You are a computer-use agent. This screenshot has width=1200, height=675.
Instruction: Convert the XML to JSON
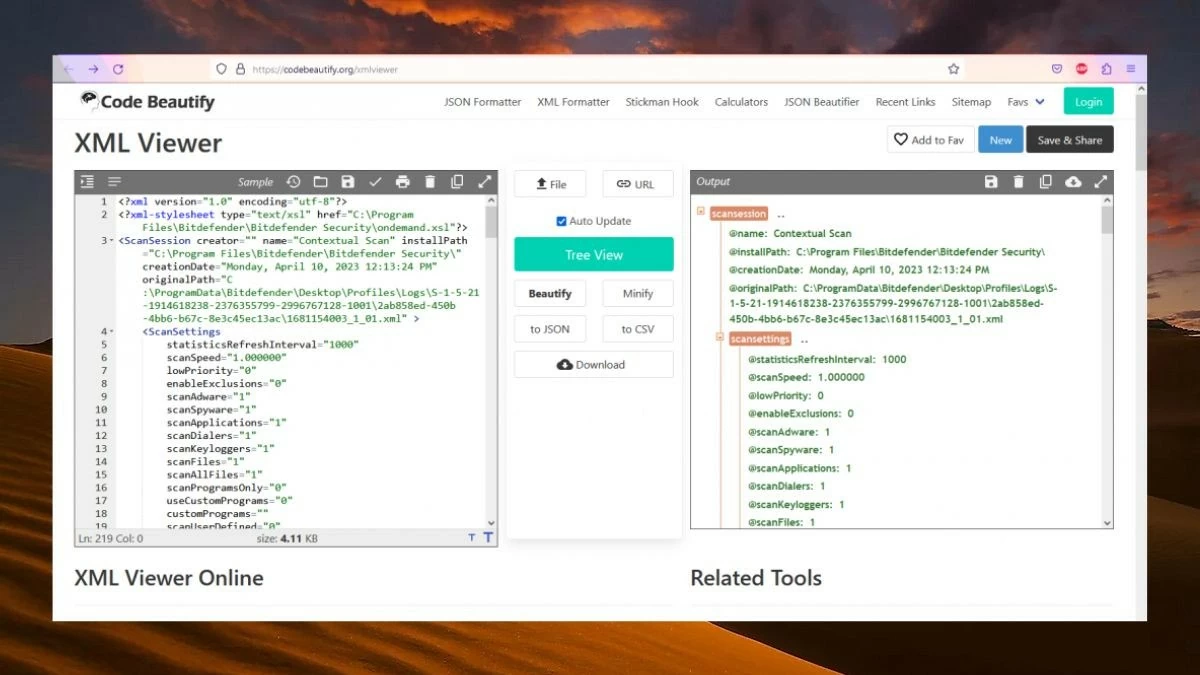[550, 328]
